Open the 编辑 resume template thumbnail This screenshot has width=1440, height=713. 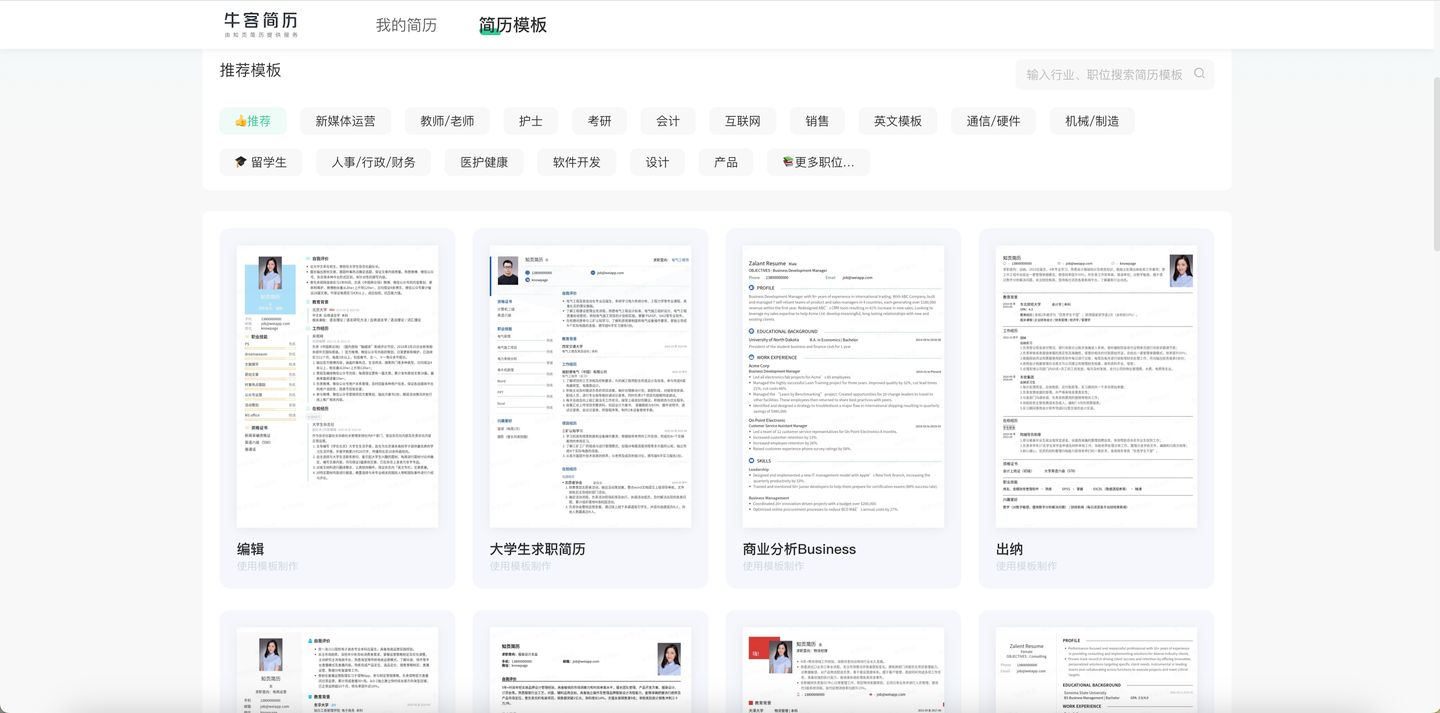click(x=337, y=386)
